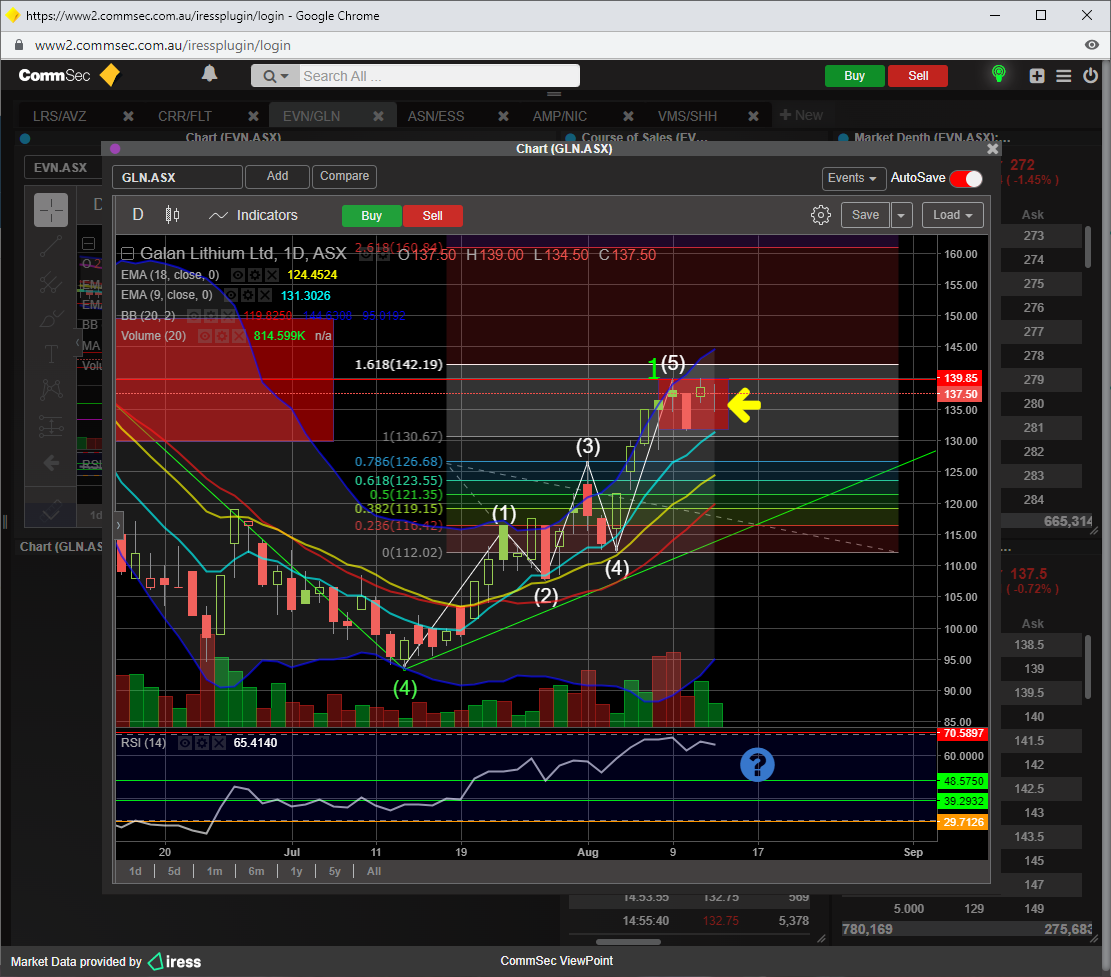The image size is (1111, 977).
Task: Click the header Sell button
Action: pos(918,76)
